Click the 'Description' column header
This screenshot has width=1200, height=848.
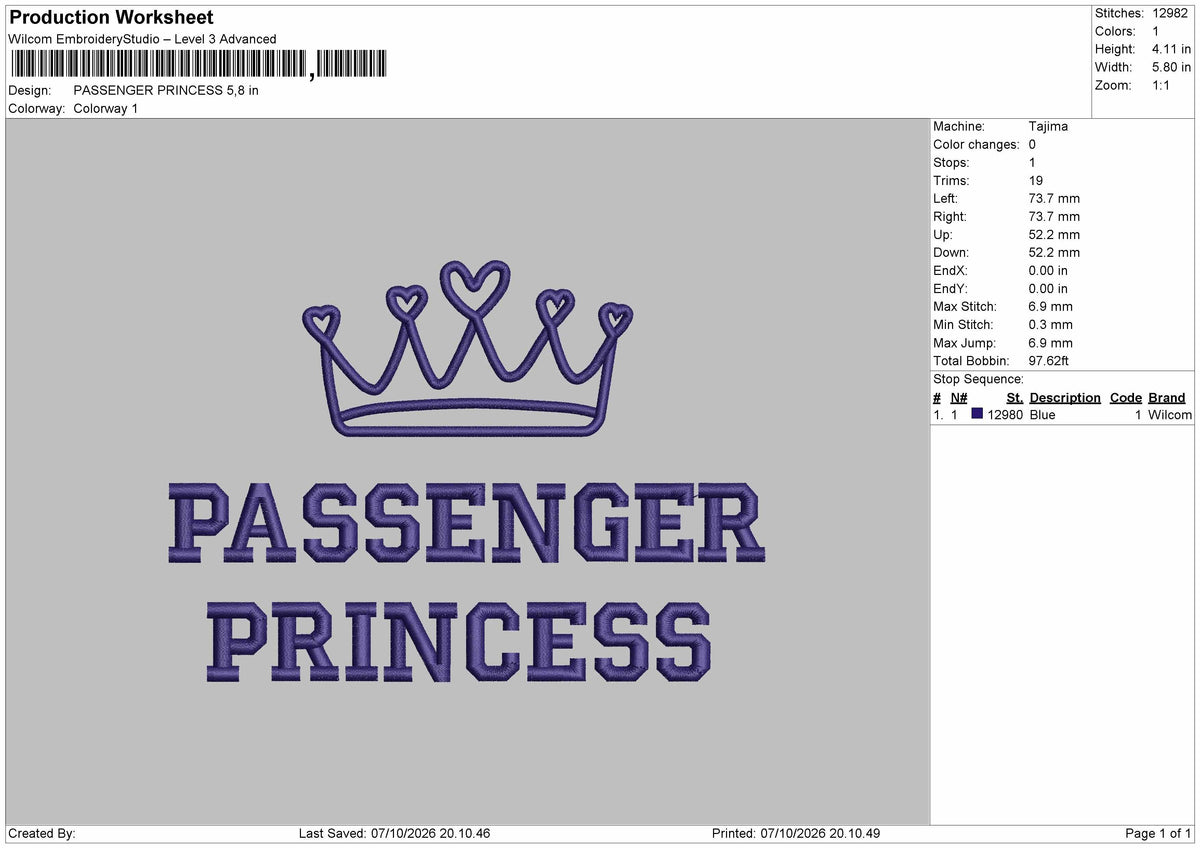tap(1065, 397)
